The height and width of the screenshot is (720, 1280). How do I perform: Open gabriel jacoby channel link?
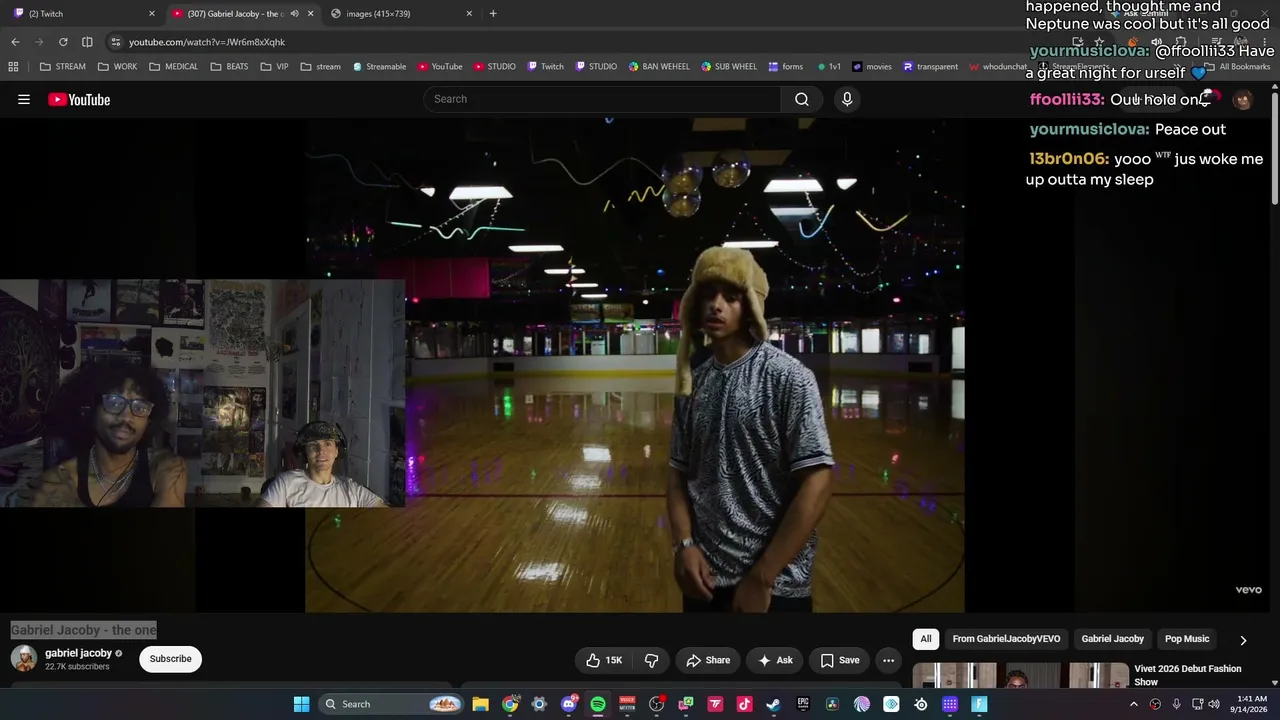coord(78,653)
